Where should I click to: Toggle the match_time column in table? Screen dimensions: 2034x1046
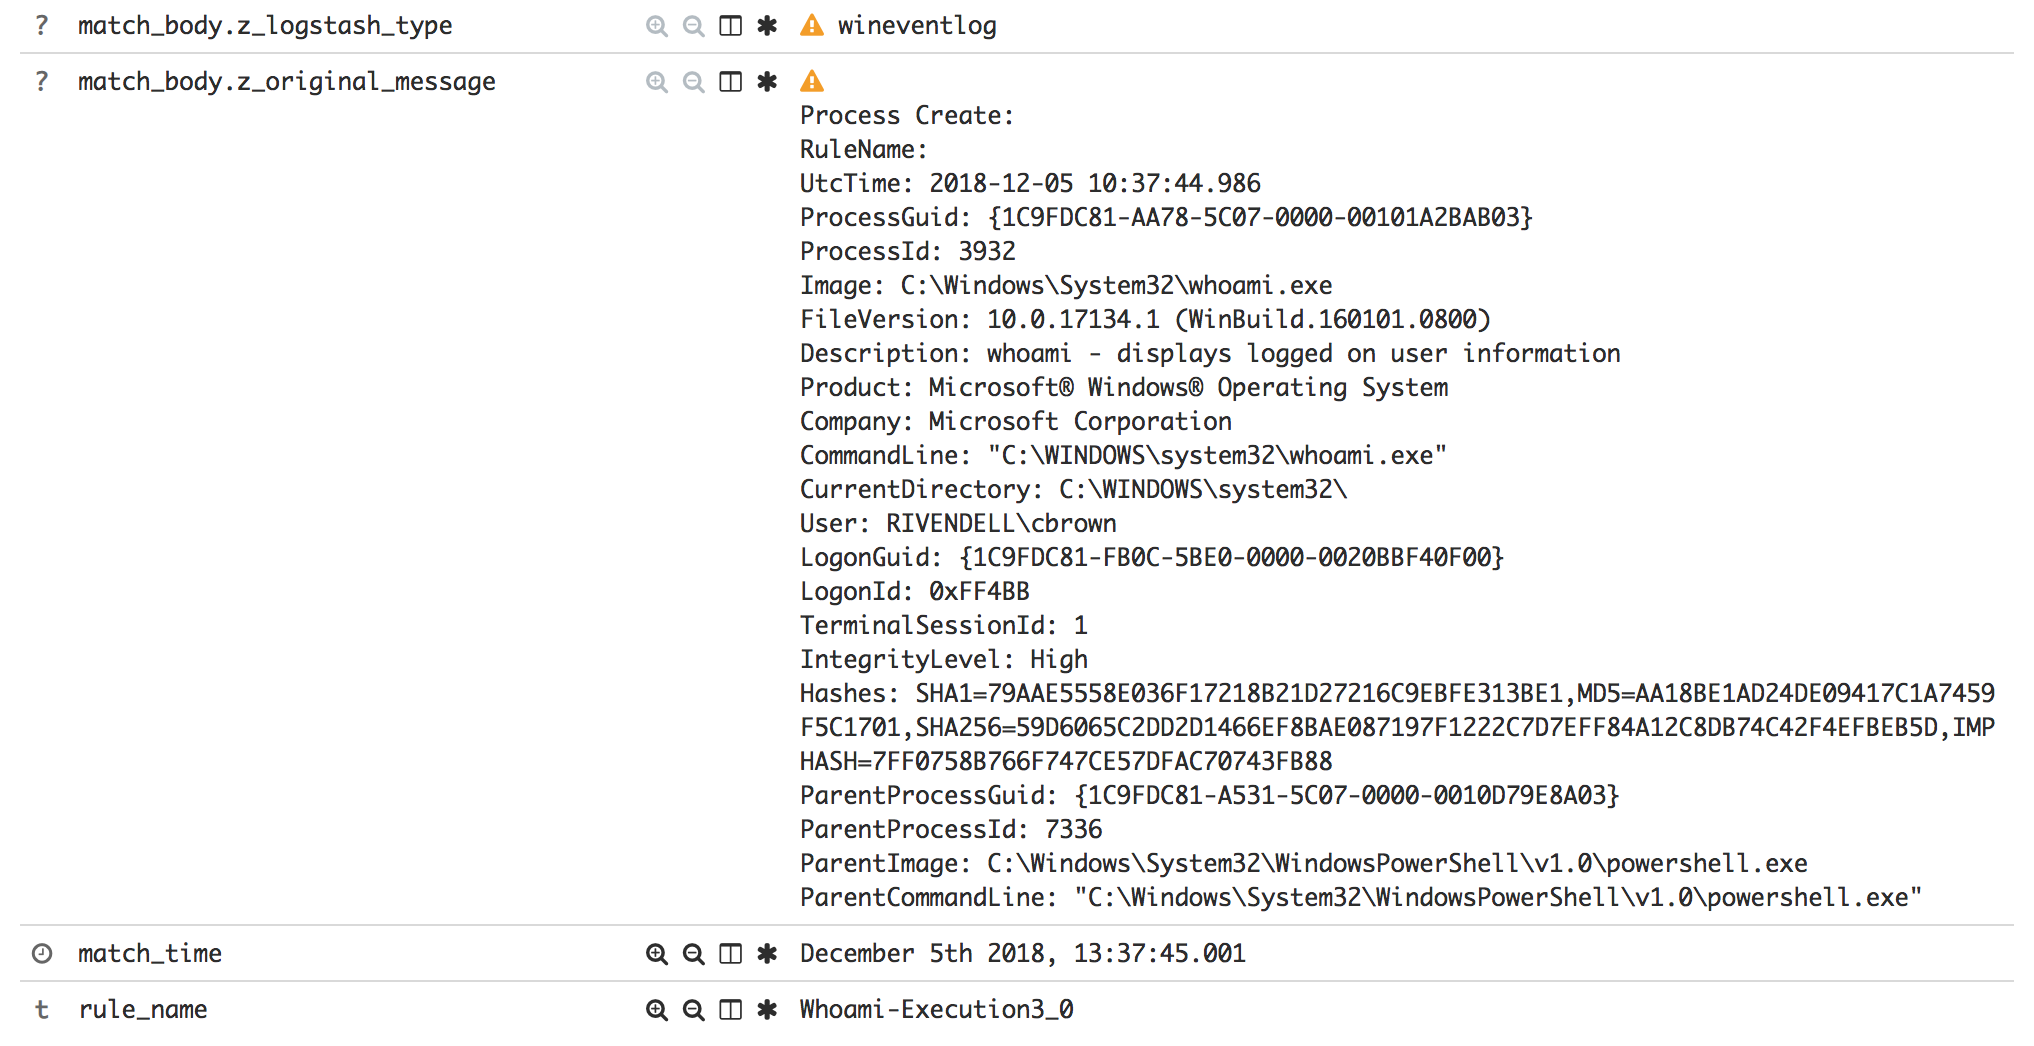pyautogui.click(x=731, y=954)
